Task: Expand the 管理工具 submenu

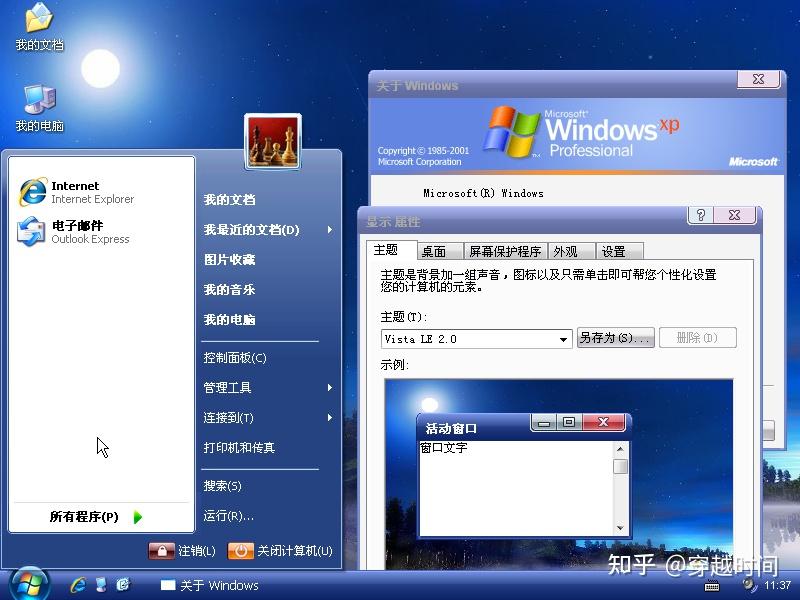Action: click(x=268, y=388)
